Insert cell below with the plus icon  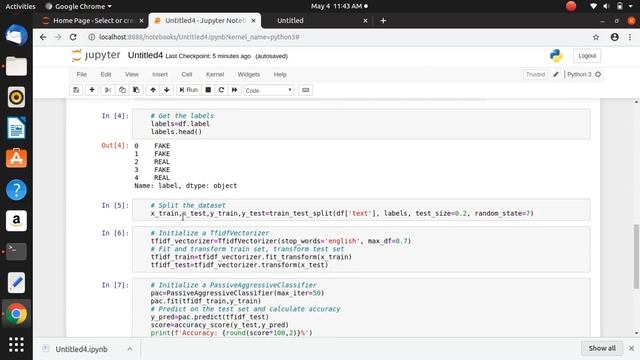click(92, 90)
